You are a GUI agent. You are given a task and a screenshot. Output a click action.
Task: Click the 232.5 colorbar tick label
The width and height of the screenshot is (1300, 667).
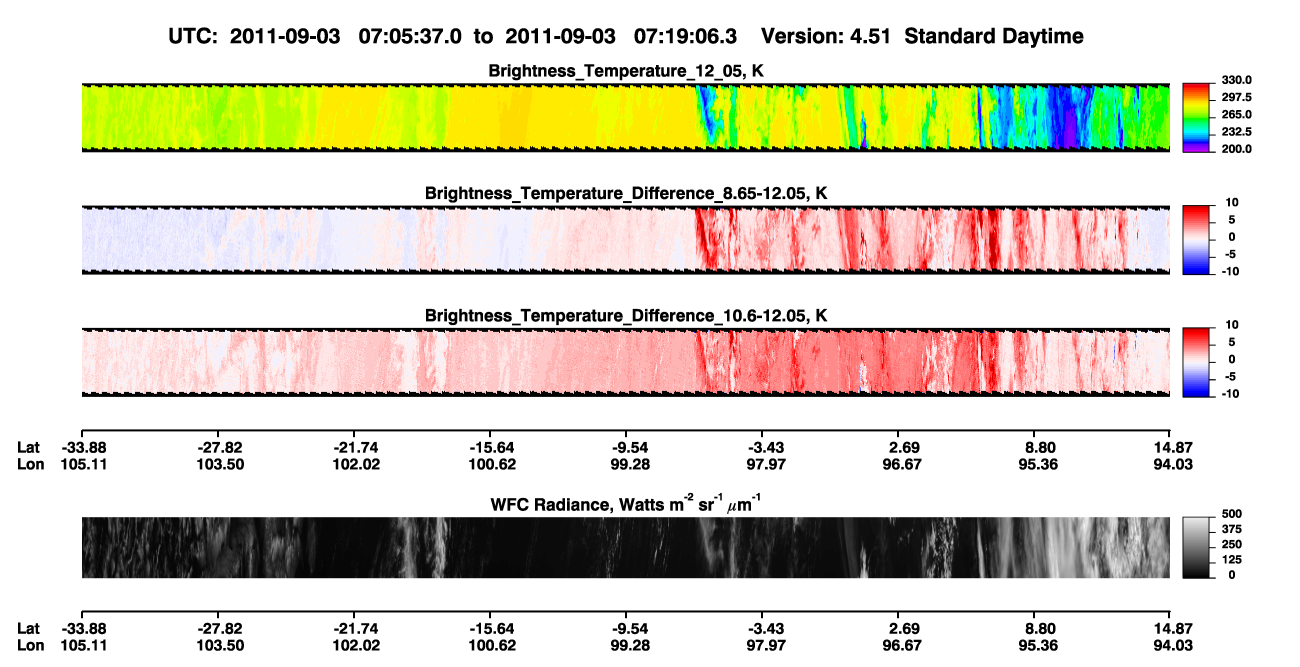click(x=1237, y=131)
